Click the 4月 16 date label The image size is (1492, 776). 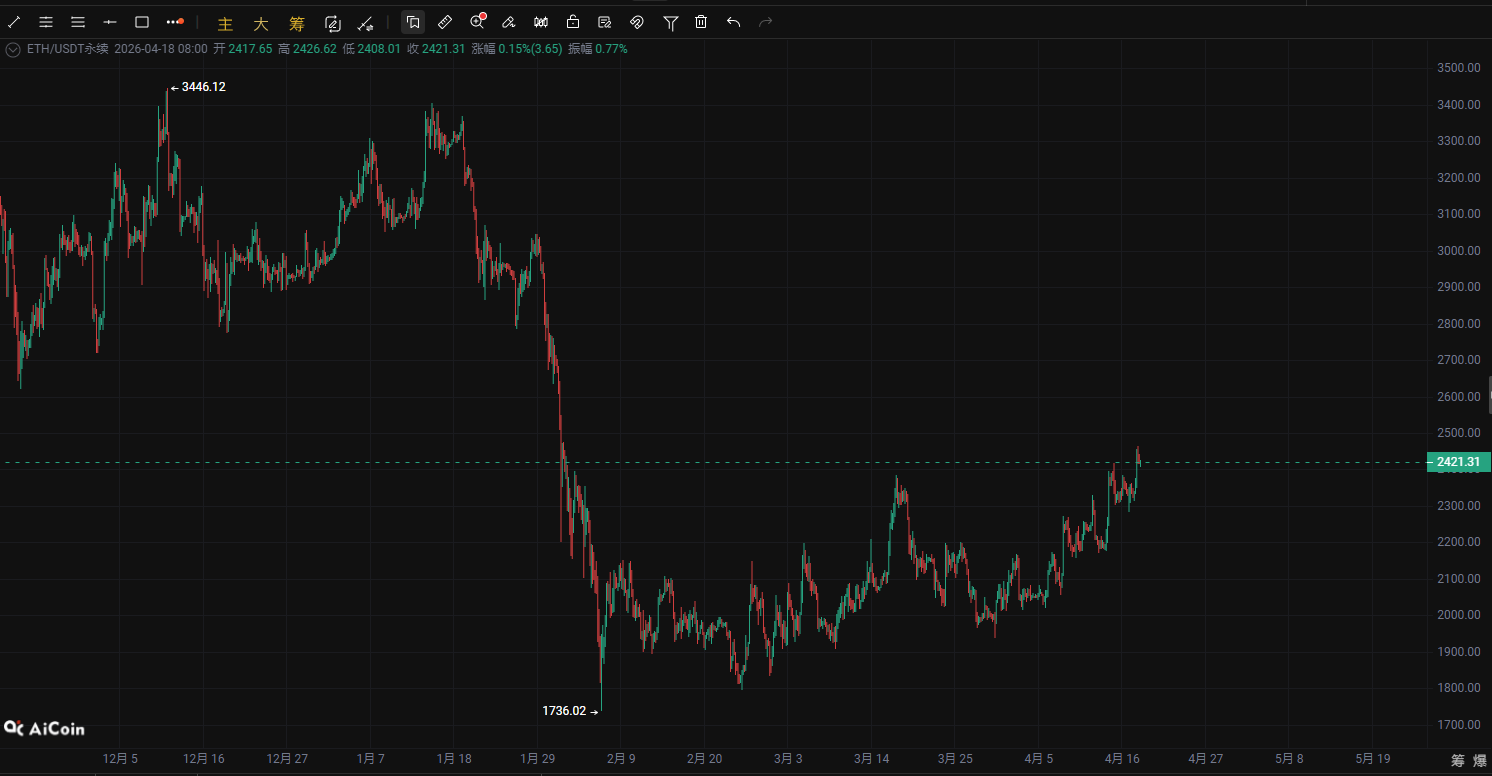1122,759
